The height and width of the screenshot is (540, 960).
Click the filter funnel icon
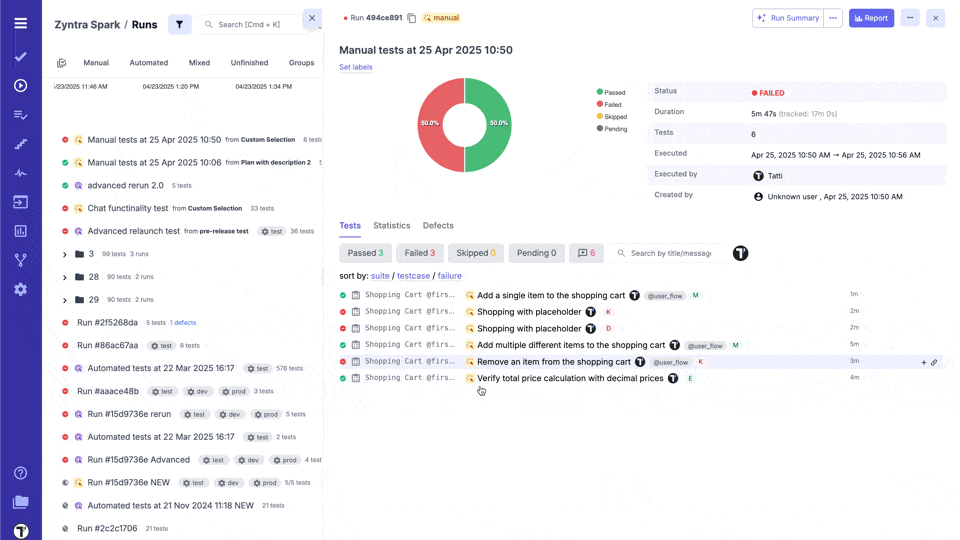(179, 24)
